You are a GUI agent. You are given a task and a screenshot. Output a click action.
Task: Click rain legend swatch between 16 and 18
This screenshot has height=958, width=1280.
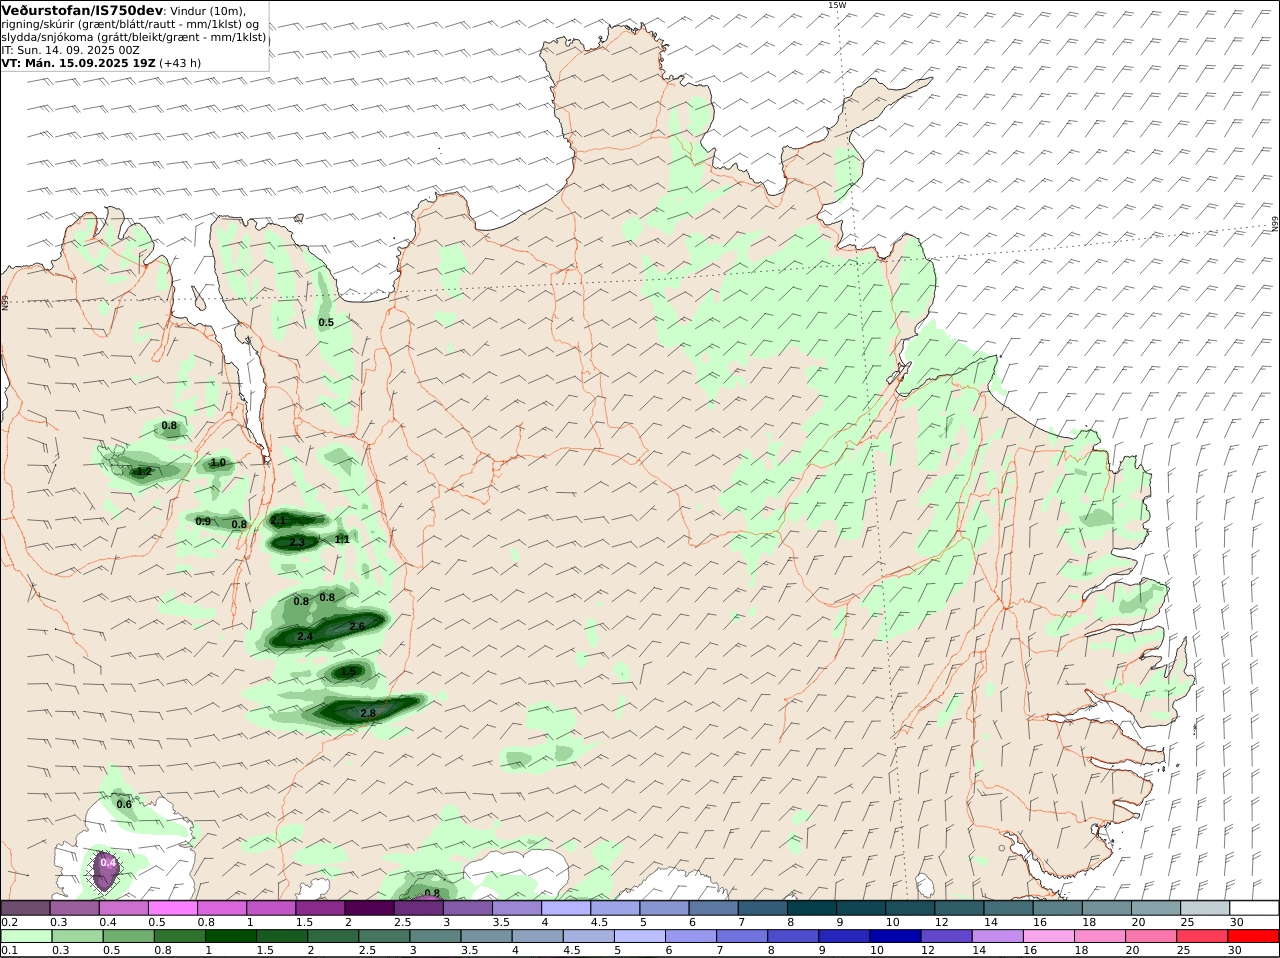1049,936
